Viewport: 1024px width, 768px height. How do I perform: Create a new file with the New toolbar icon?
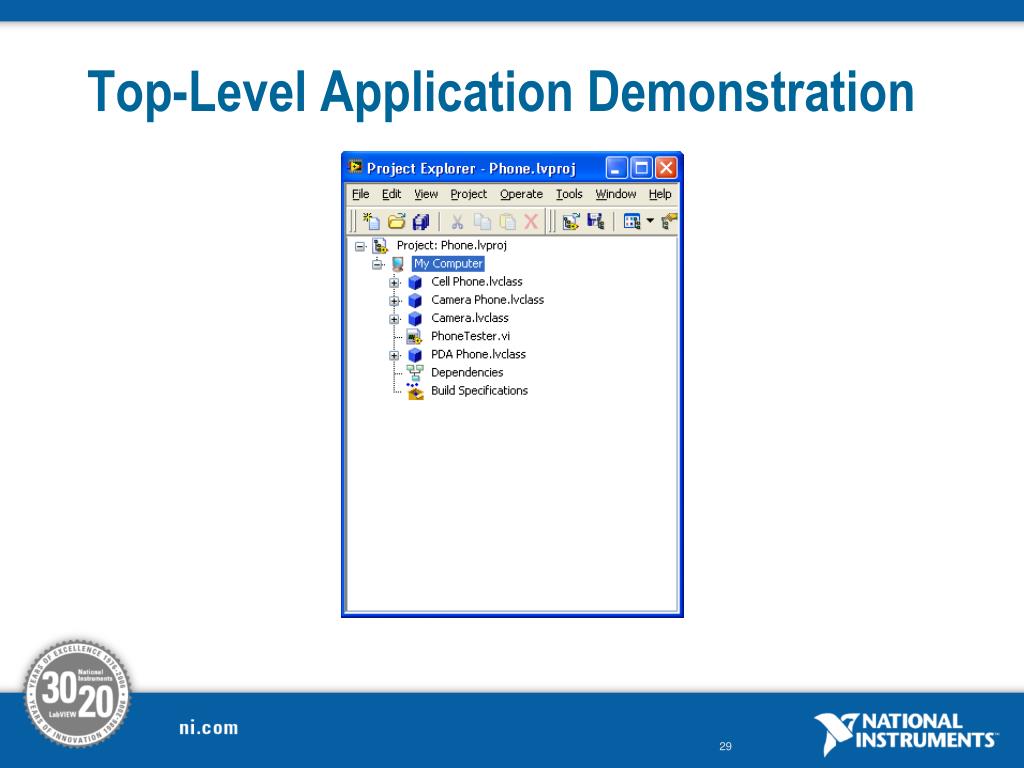371,221
